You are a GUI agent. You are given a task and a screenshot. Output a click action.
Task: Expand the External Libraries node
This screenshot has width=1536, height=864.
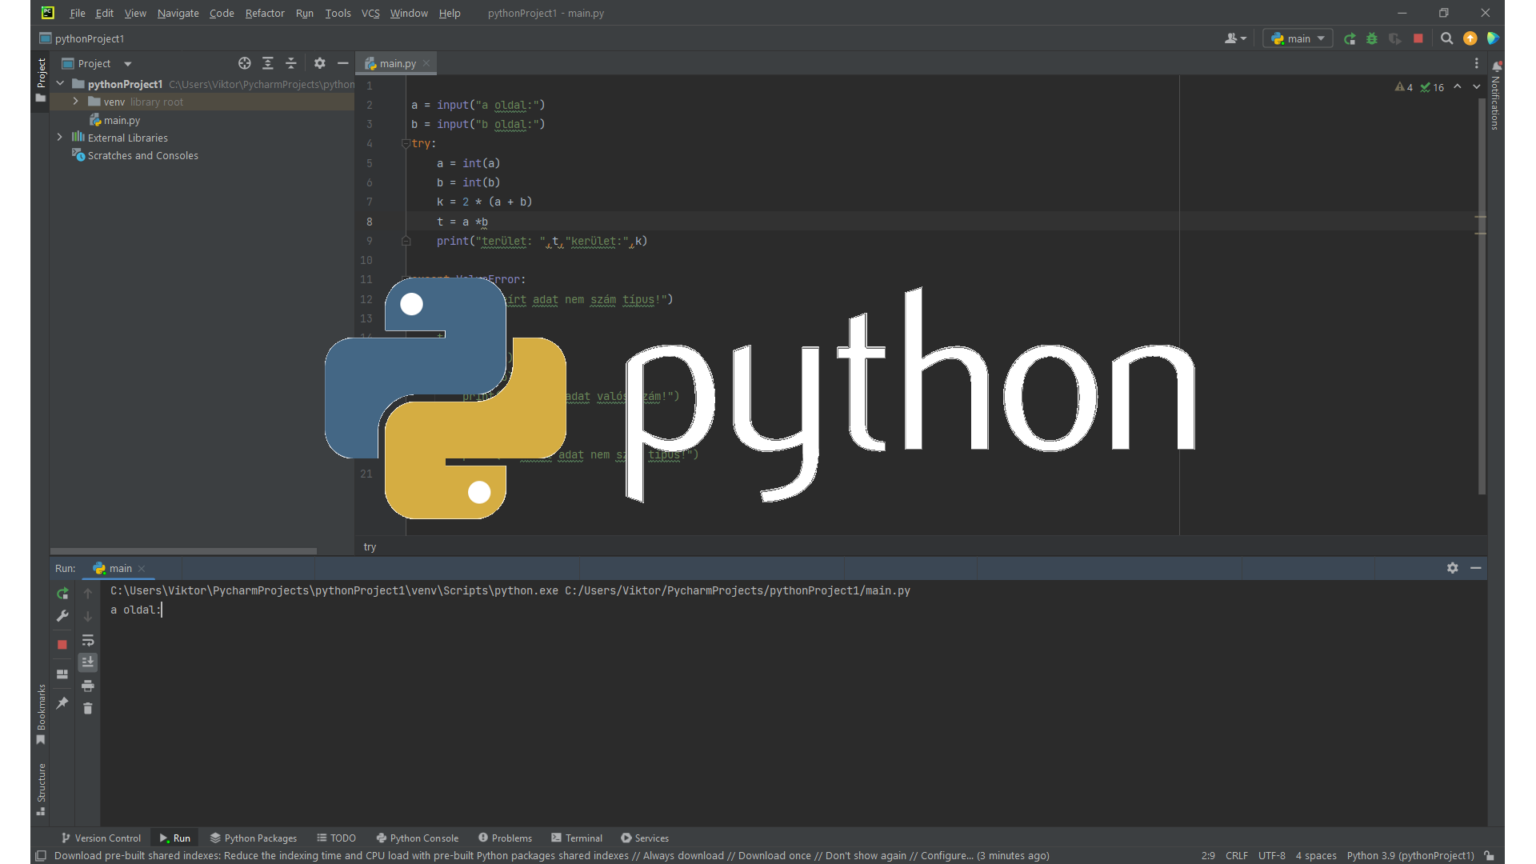[59, 137]
